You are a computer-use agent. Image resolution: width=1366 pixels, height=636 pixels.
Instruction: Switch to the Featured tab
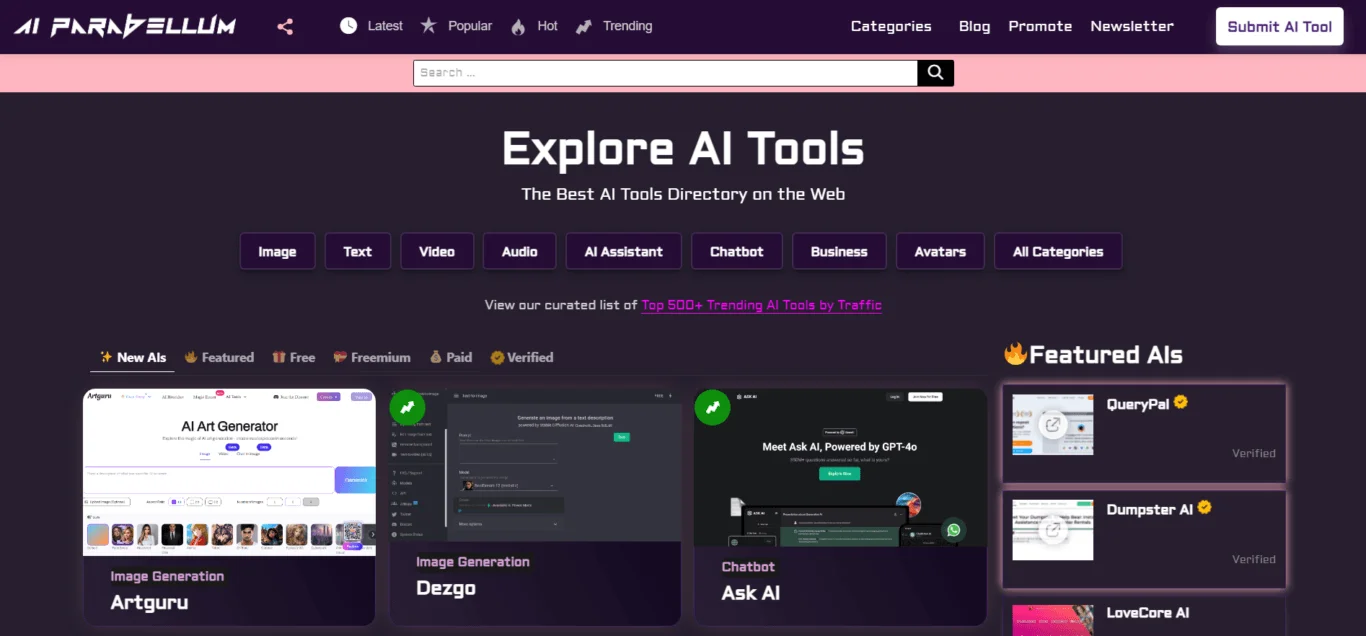tap(219, 358)
